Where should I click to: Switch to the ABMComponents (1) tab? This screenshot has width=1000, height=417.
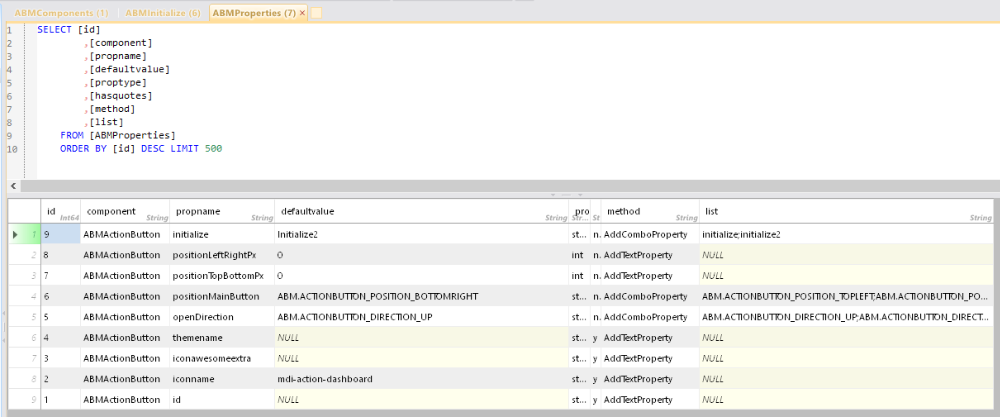(x=61, y=13)
